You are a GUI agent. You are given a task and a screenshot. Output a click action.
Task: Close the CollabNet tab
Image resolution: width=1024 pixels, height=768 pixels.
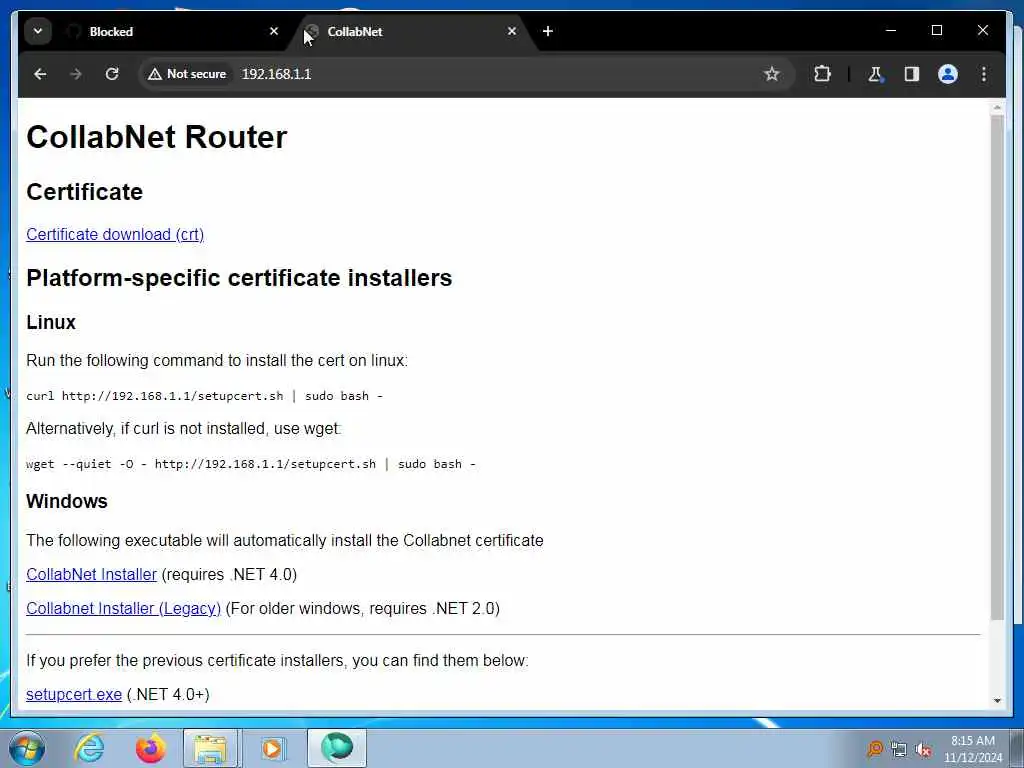tap(512, 31)
